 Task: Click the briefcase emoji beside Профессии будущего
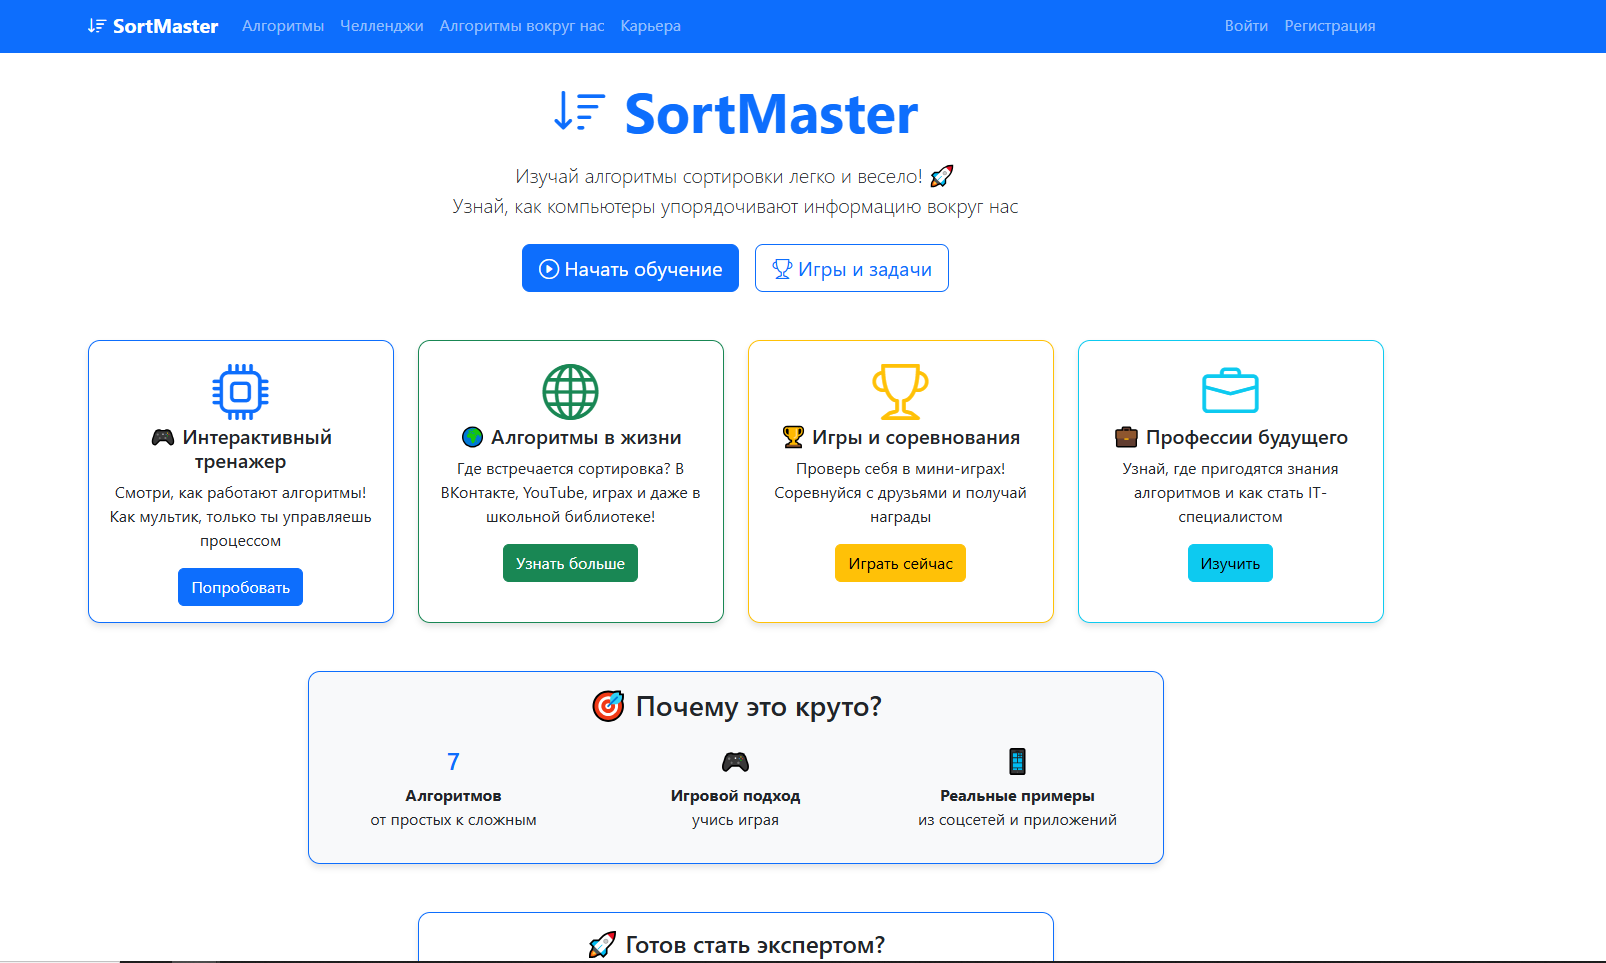click(1127, 437)
